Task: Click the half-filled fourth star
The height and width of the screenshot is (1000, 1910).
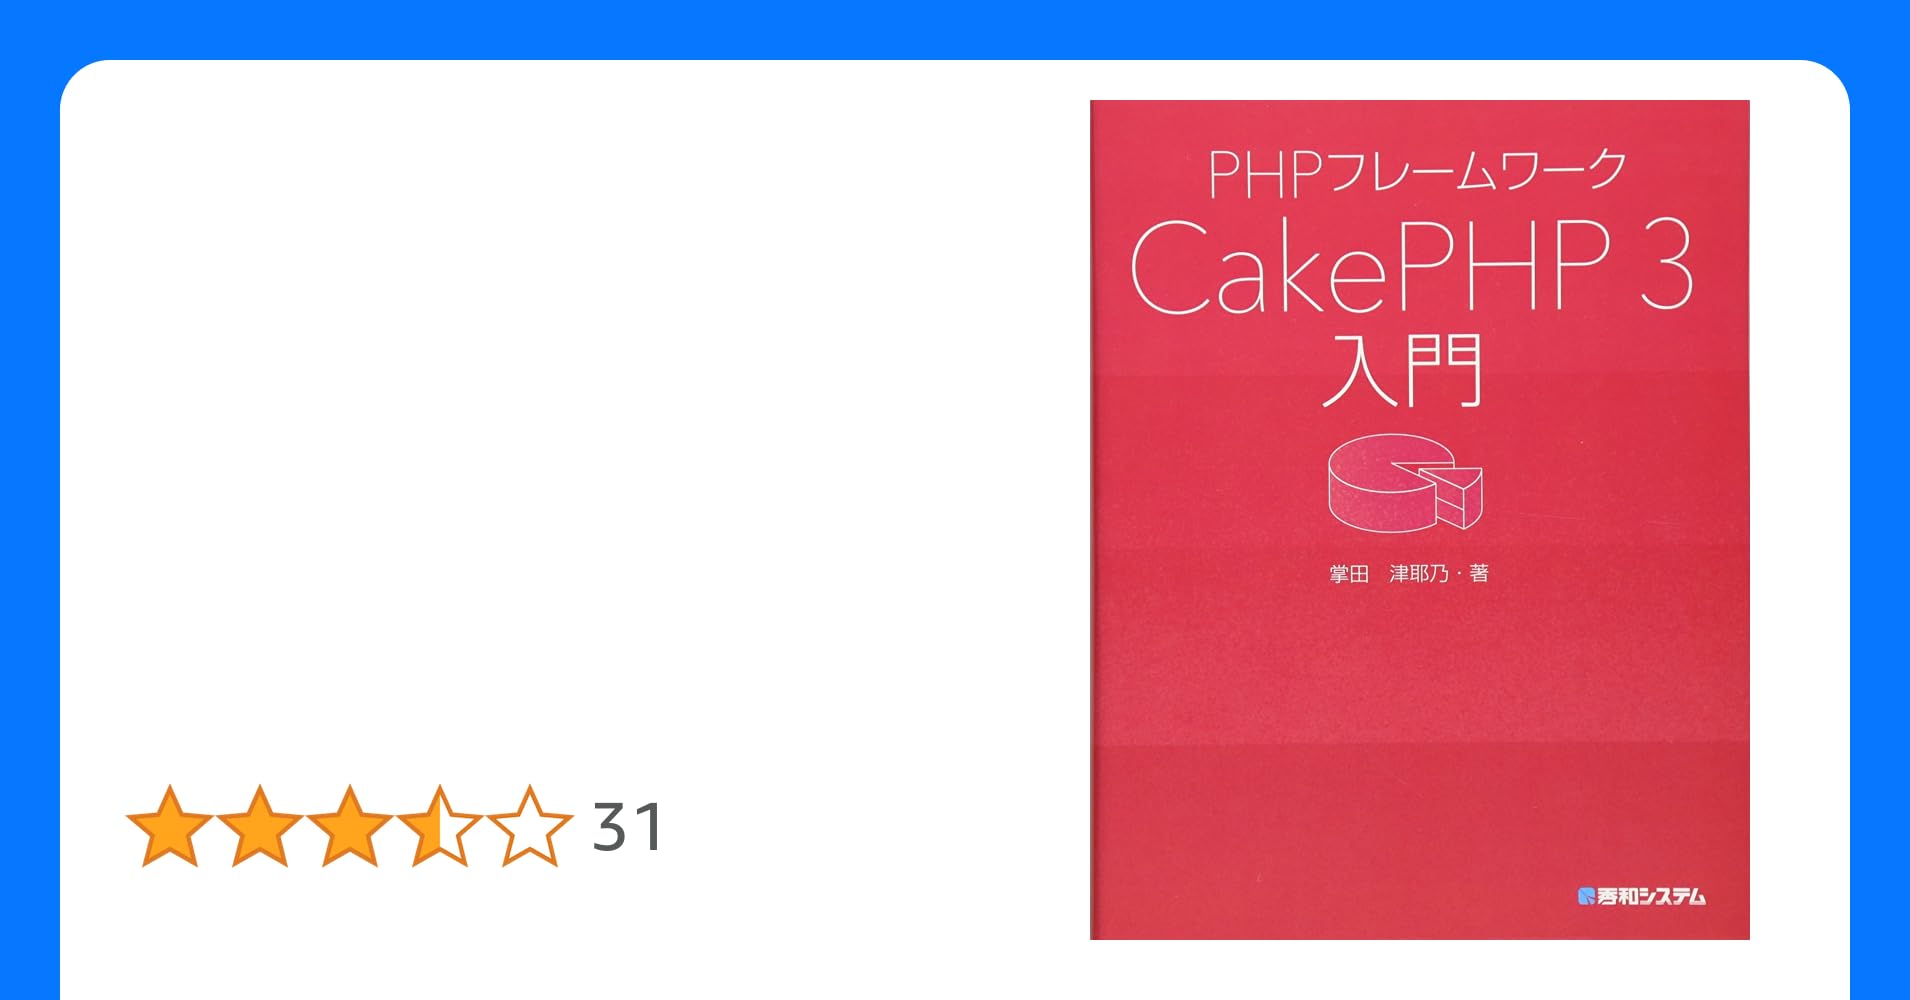Action: tap(440, 826)
